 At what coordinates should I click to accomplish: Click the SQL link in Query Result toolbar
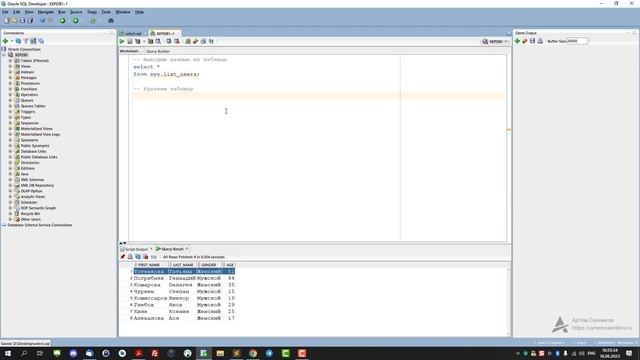(x=154, y=257)
